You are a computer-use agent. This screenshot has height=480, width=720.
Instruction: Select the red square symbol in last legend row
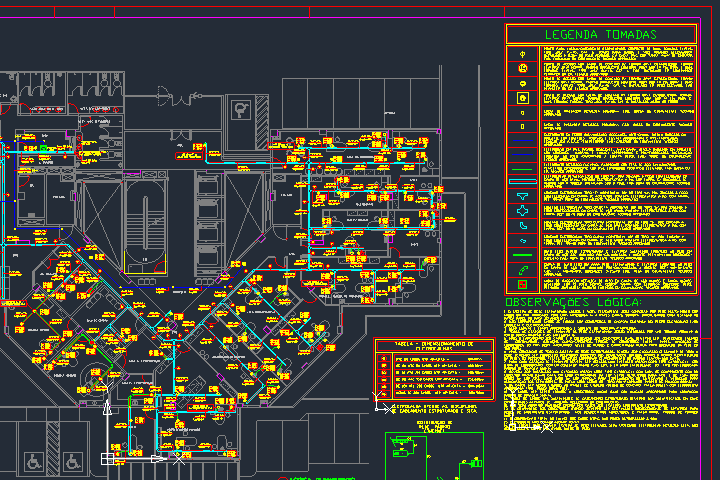pos(522,285)
